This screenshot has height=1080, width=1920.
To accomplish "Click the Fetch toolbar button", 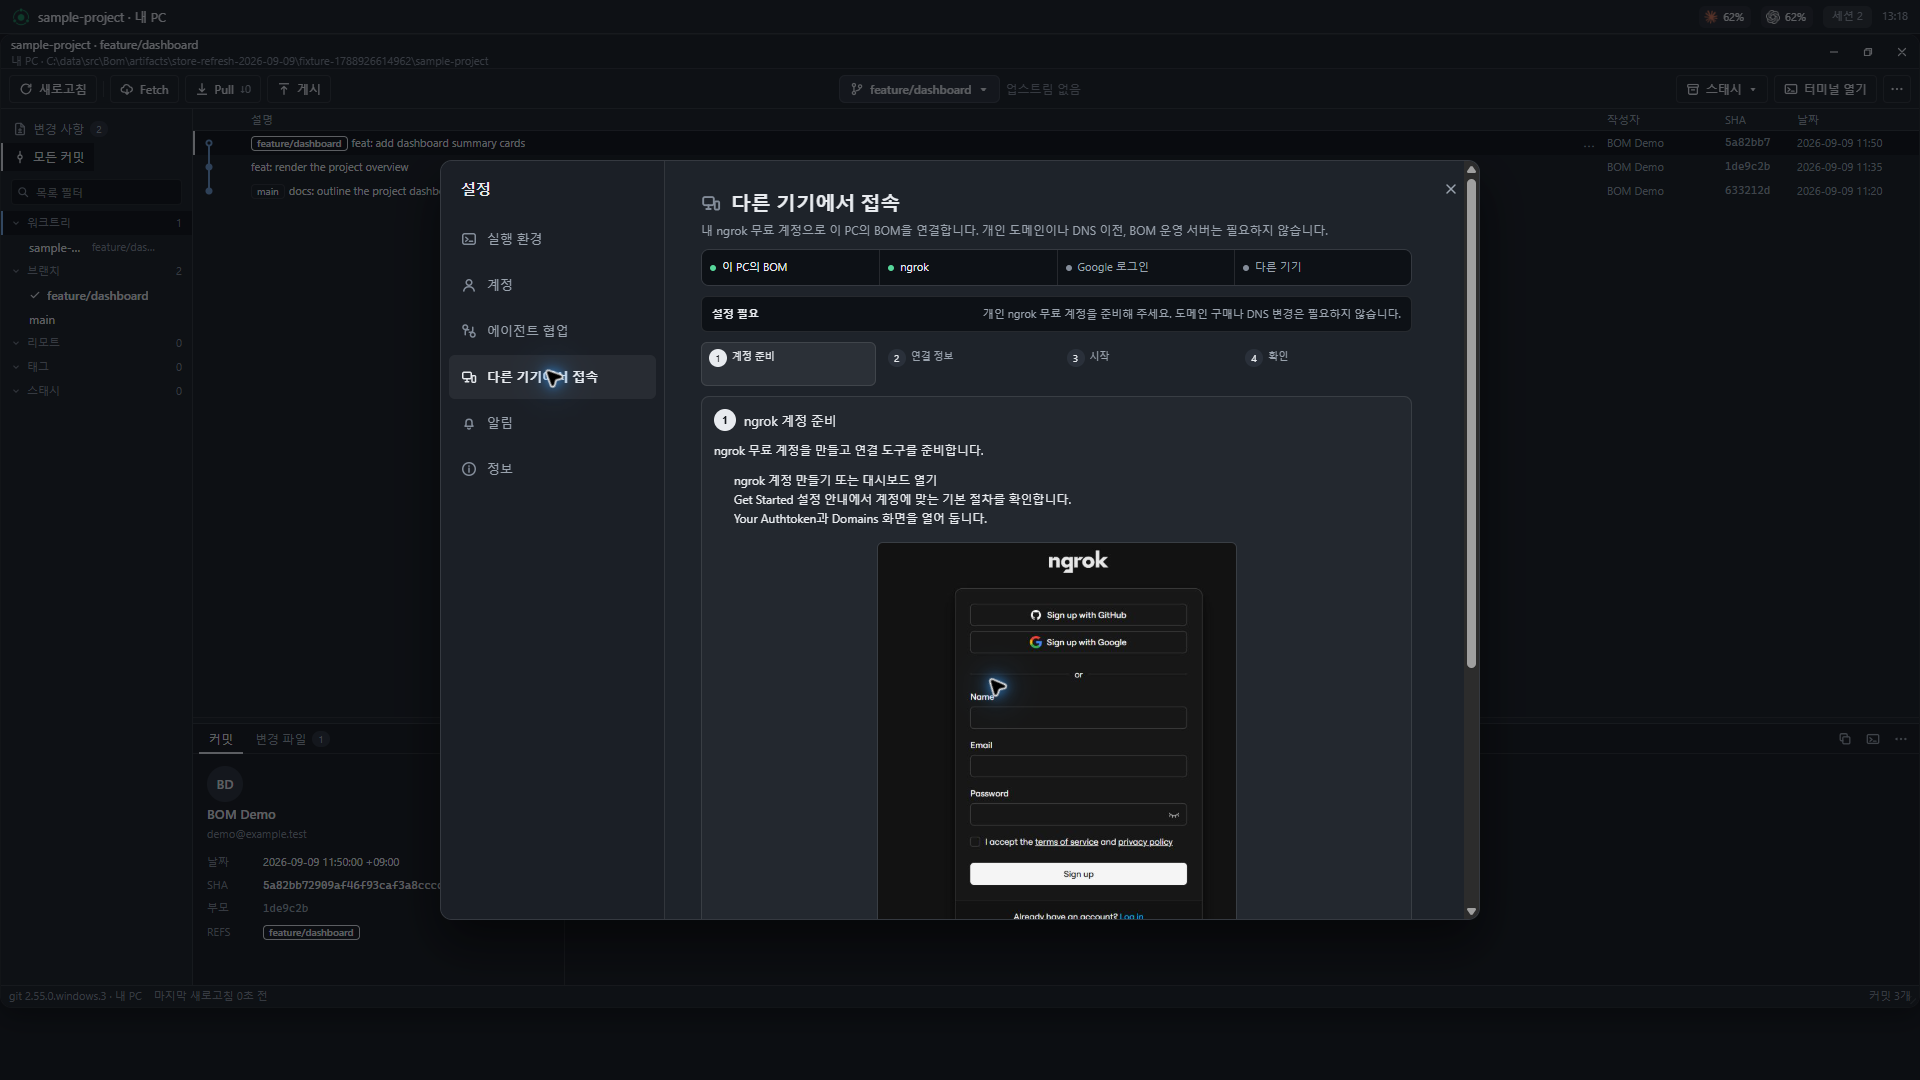I will [144, 89].
